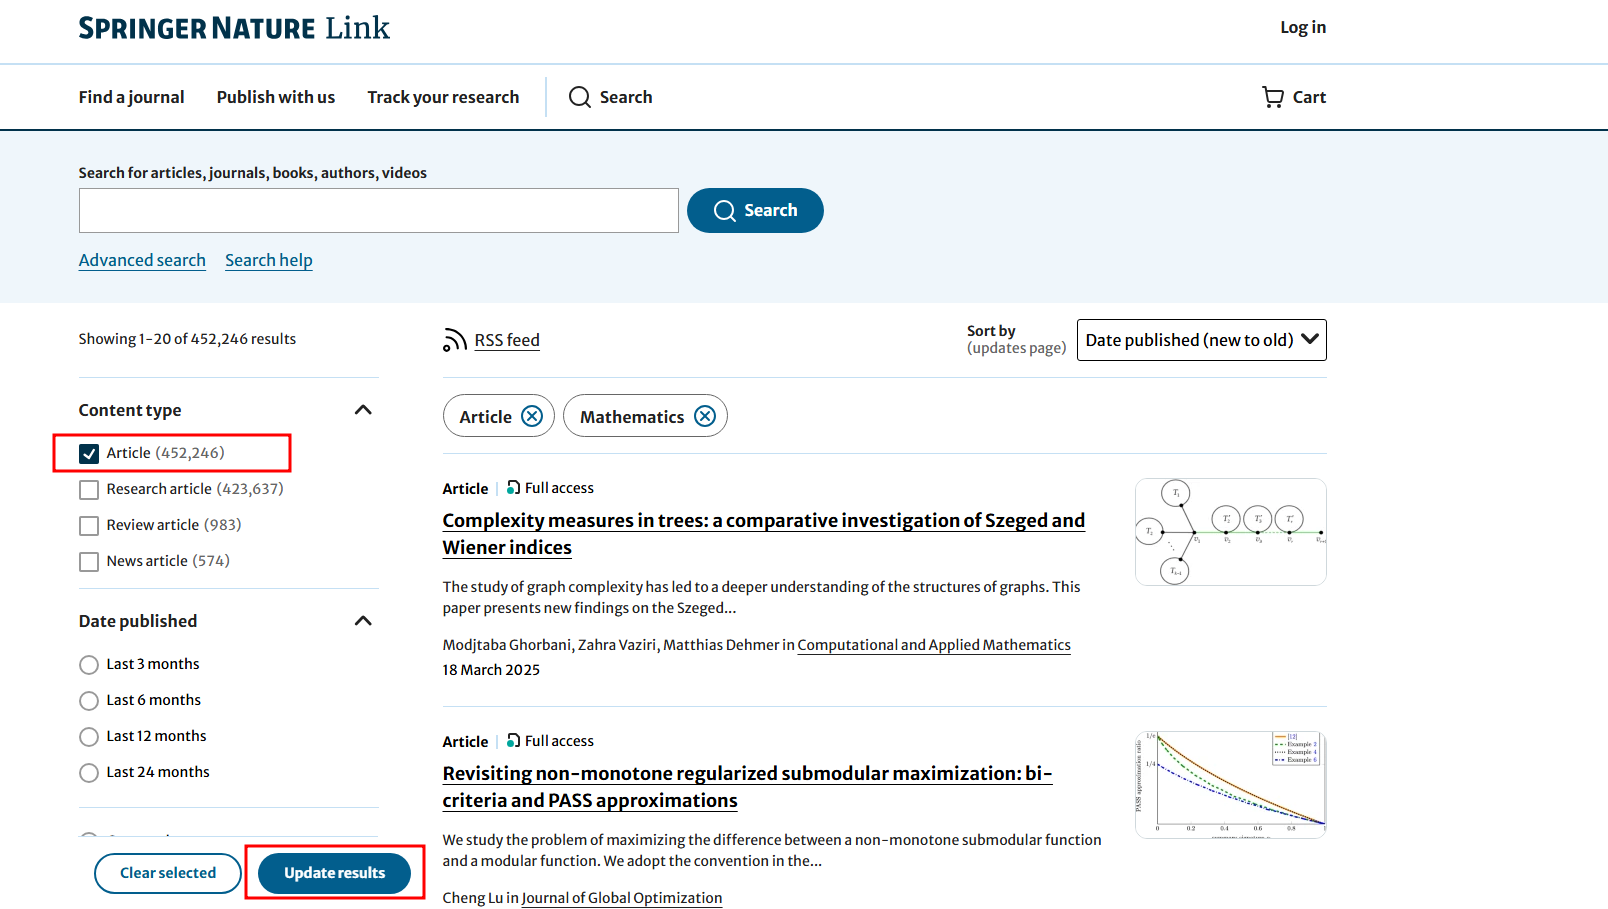Open the Sort by dropdown

point(1201,340)
